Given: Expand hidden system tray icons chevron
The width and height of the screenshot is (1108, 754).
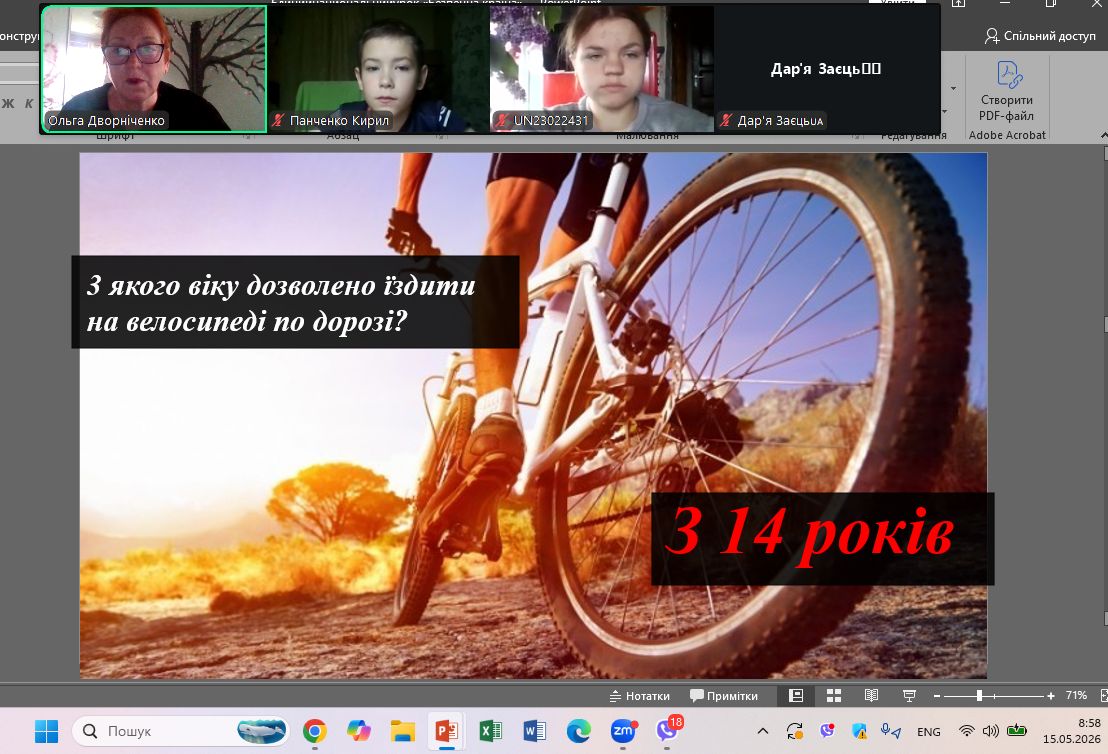Looking at the screenshot, I should pos(762,731).
